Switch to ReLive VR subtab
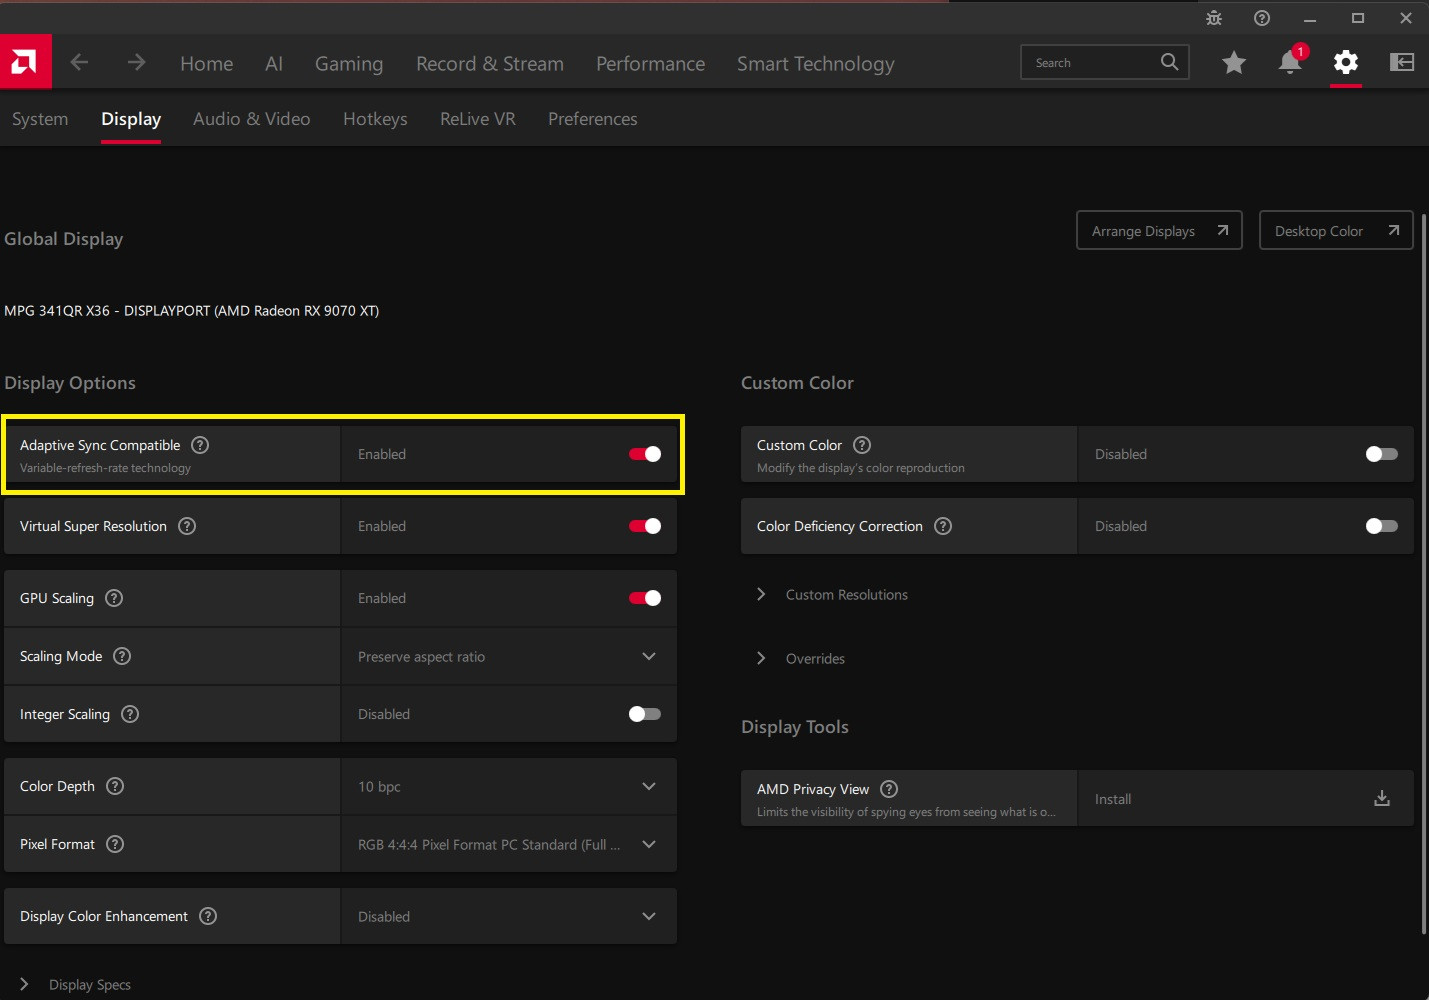Image resolution: width=1429 pixels, height=1000 pixels. [x=478, y=119]
